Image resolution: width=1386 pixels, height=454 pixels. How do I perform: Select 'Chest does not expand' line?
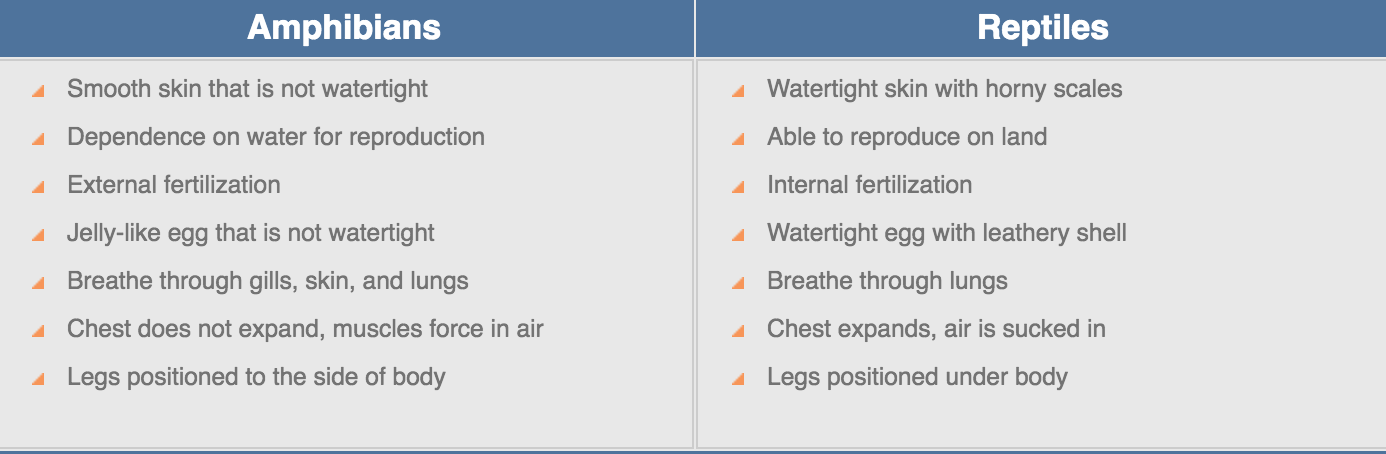click(305, 329)
